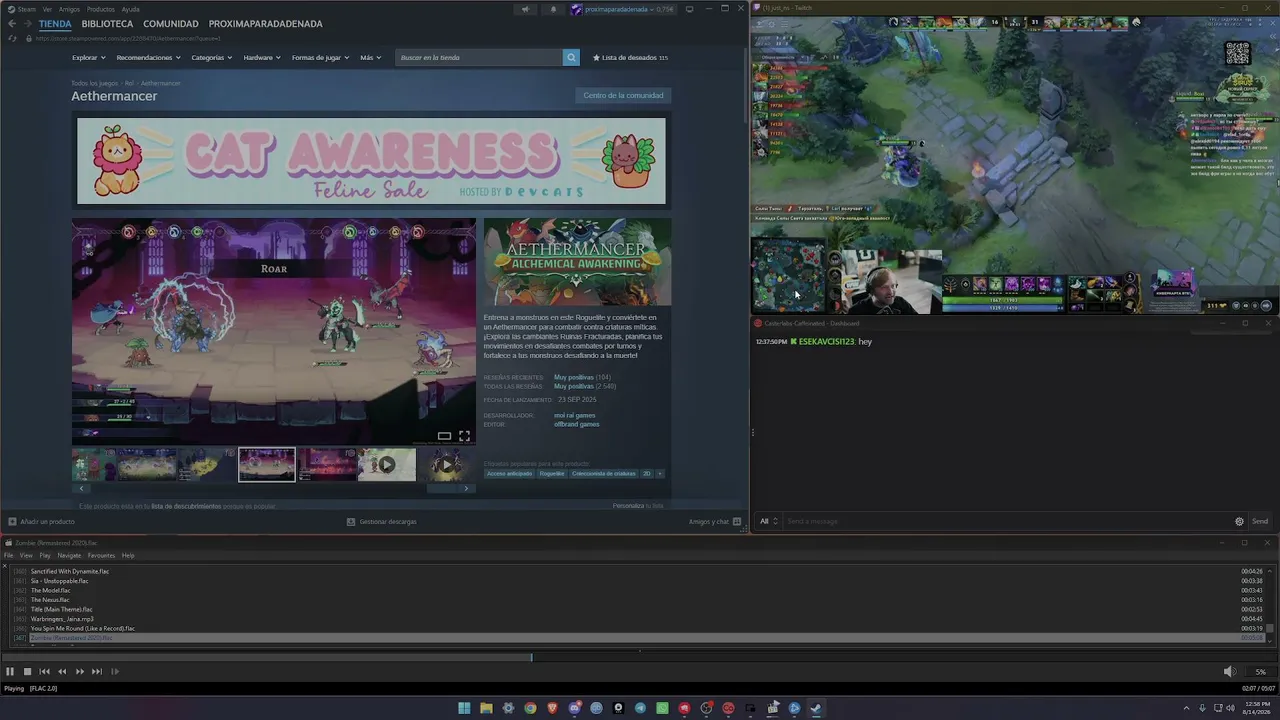Expand the Hardware dropdown
This screenshot has height=720, width=1280.
tap(262, 58)
